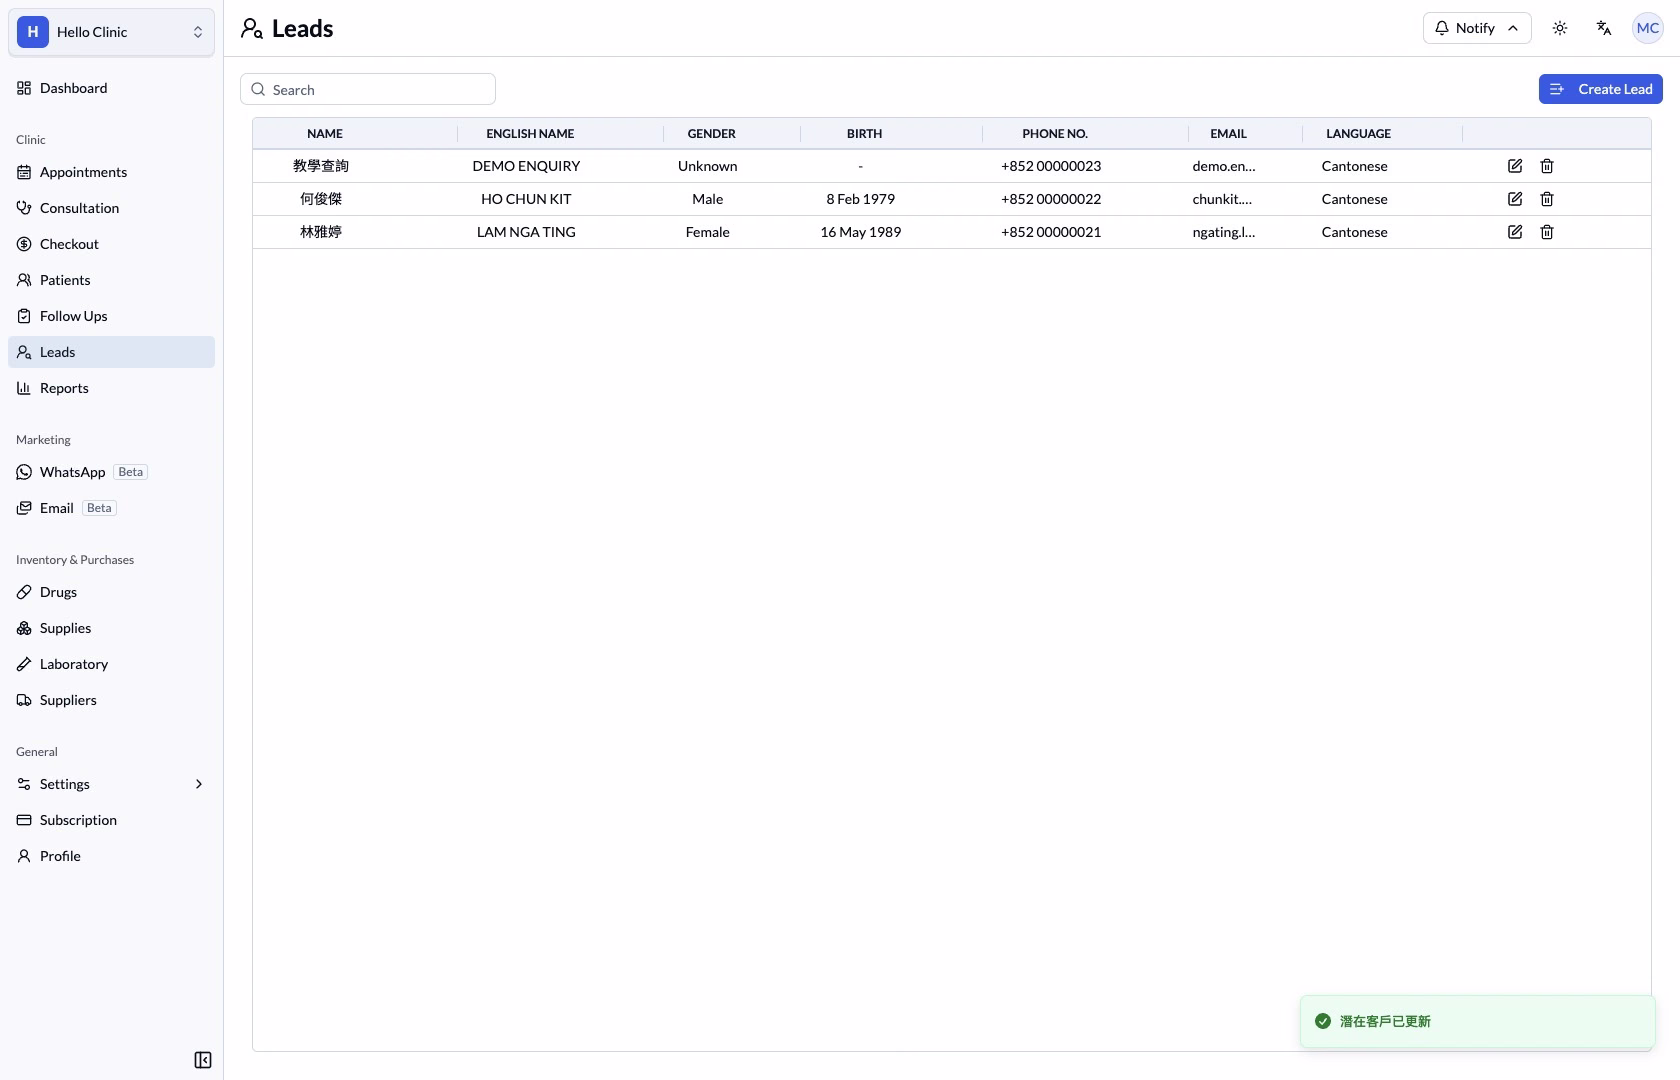This screenshot has height=1080, width=1680.
Task: Open Appointments page
Action: pos(111,172)
